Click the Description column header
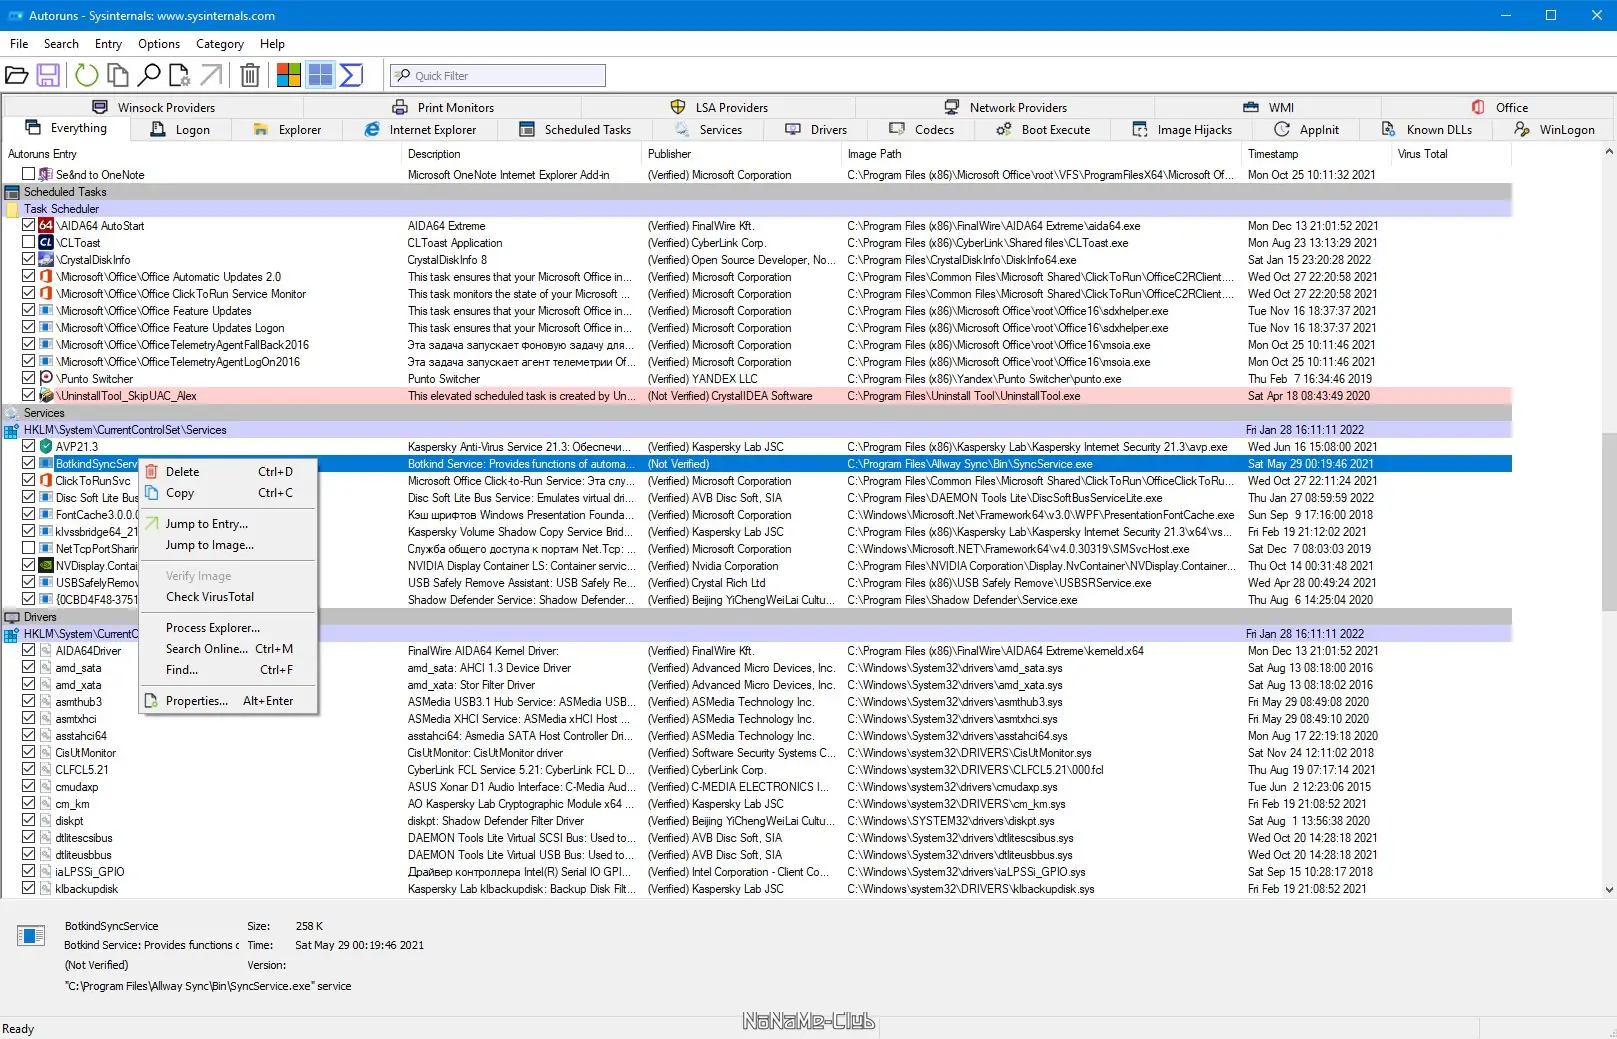This screenshot has width=1617, height=1039. pyautogui.click(x=522, y=154)
